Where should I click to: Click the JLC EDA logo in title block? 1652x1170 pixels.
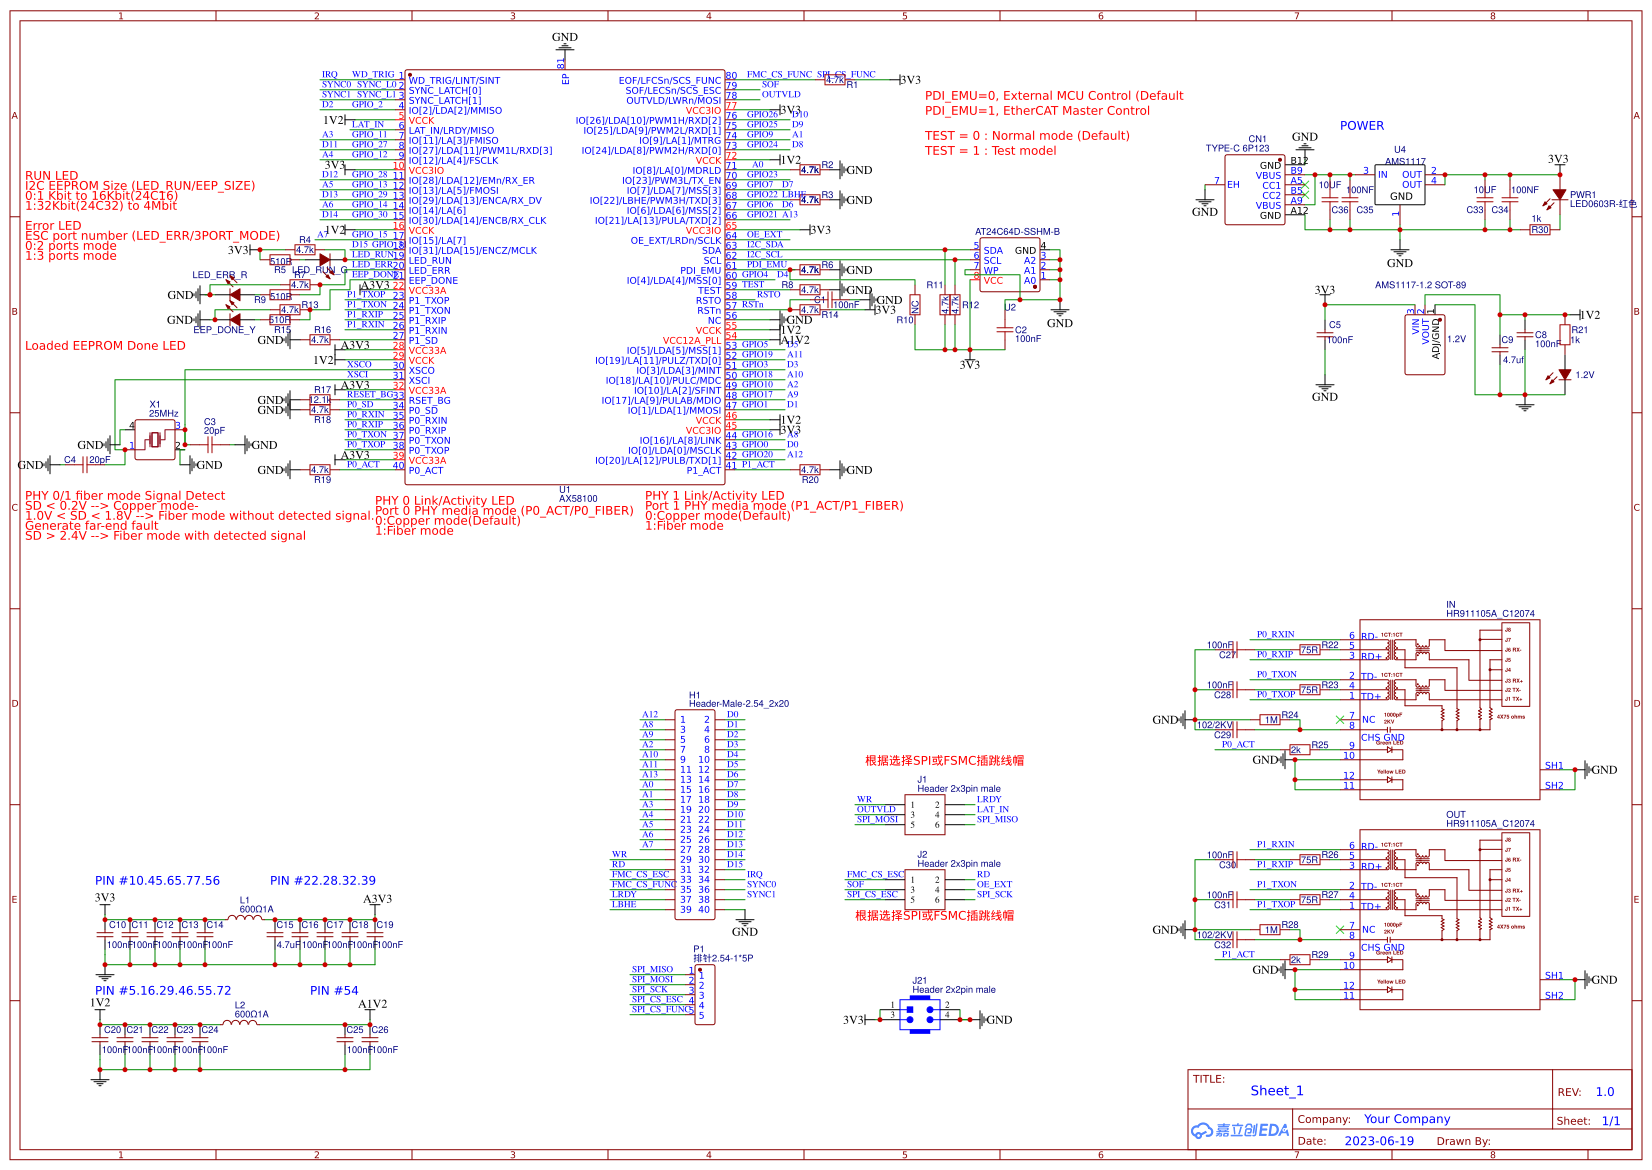click(1240, 1130)
